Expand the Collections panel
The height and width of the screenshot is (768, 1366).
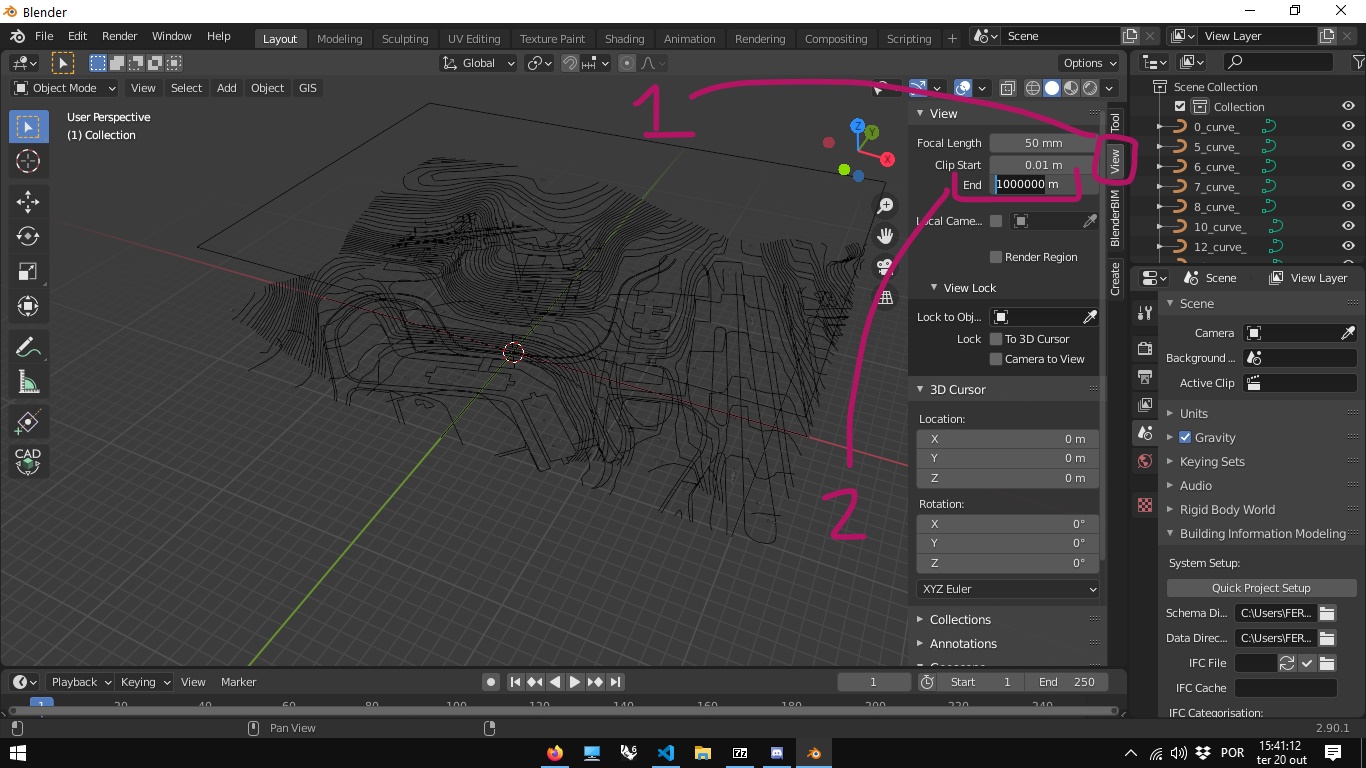click(x=960, y=619)
